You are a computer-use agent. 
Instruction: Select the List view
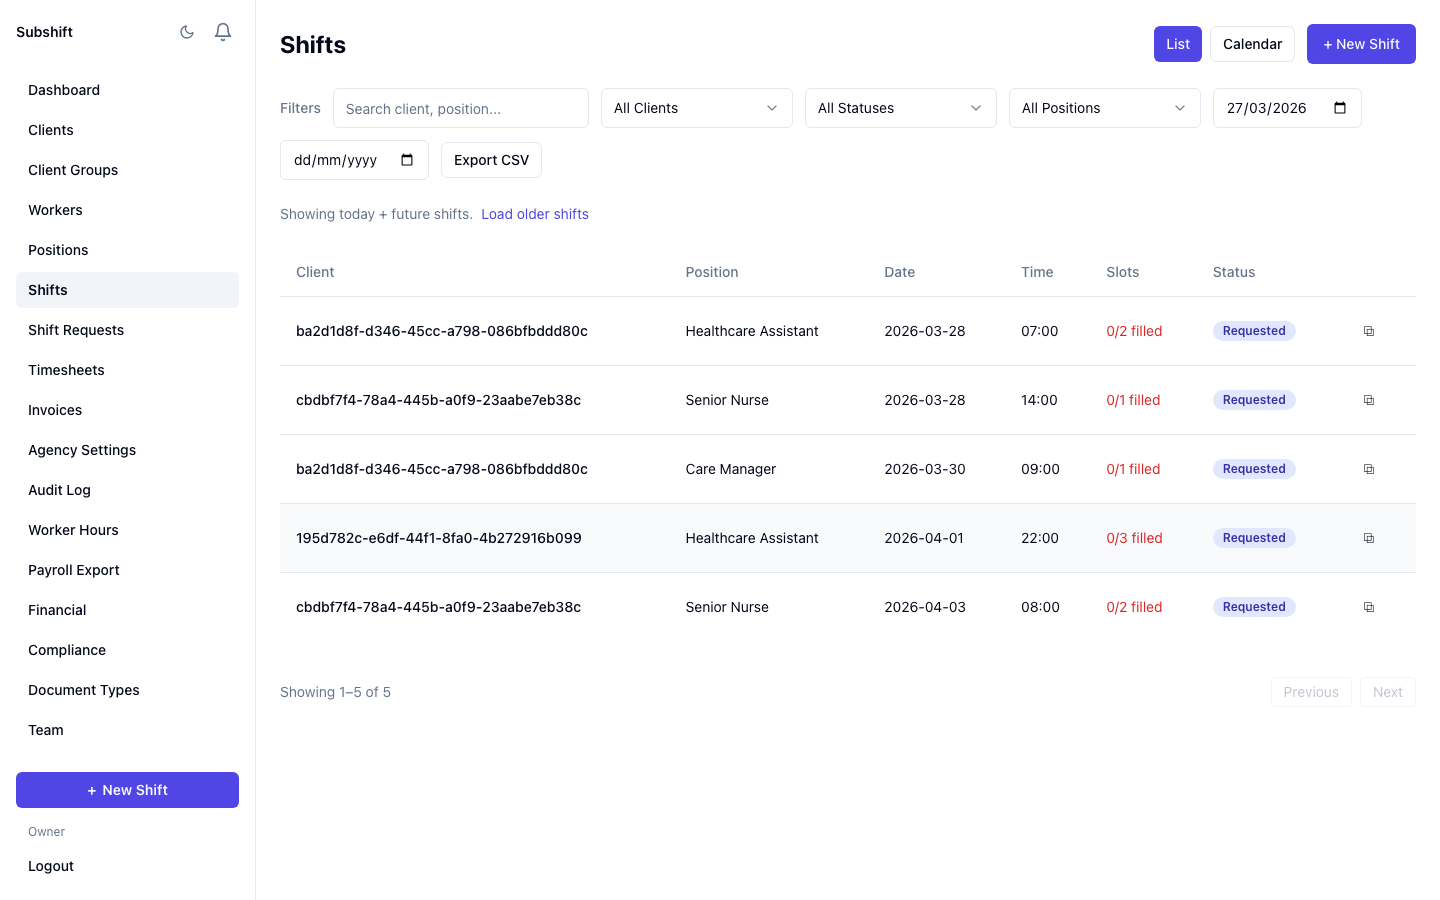click(x=1177, y=43)
